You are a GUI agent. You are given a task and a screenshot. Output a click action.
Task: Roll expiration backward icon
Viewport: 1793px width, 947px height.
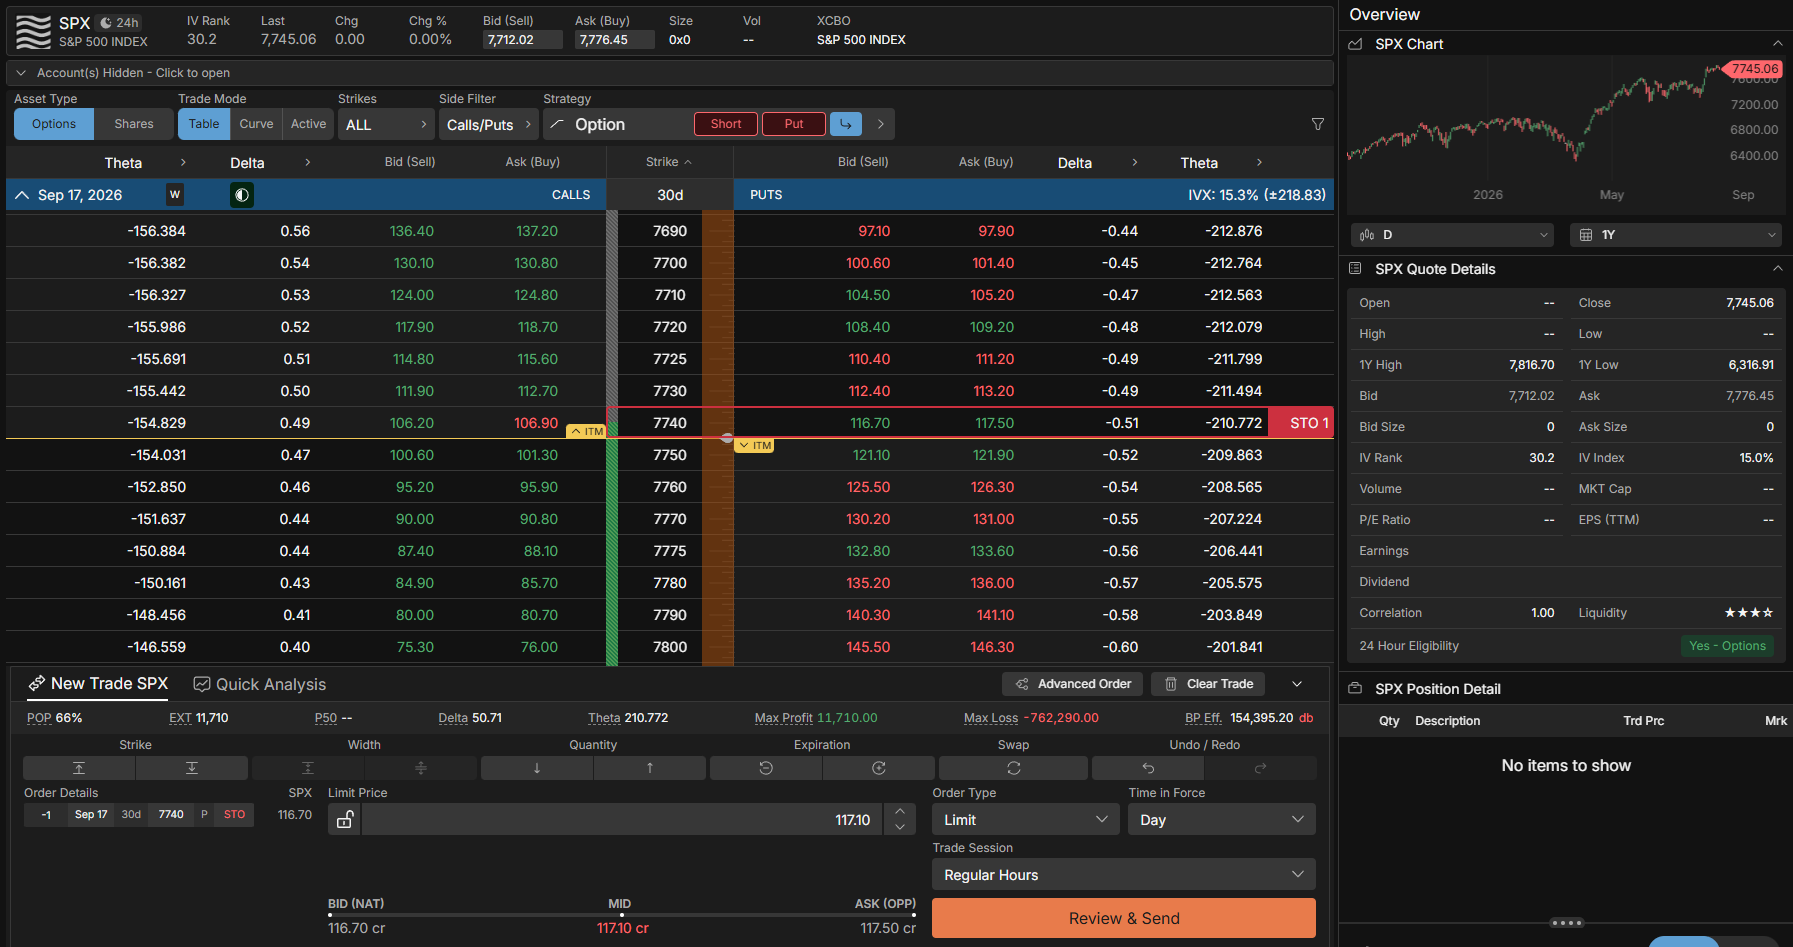click(766, 768)
